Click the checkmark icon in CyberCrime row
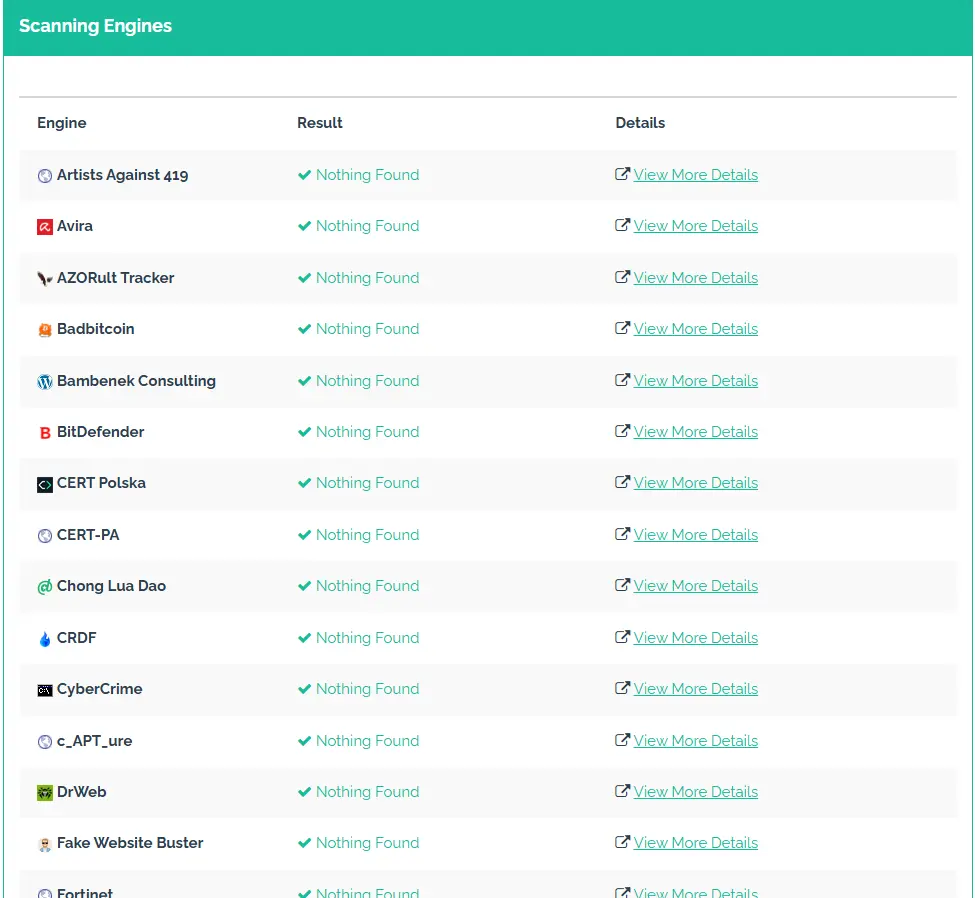 point(304,689)
